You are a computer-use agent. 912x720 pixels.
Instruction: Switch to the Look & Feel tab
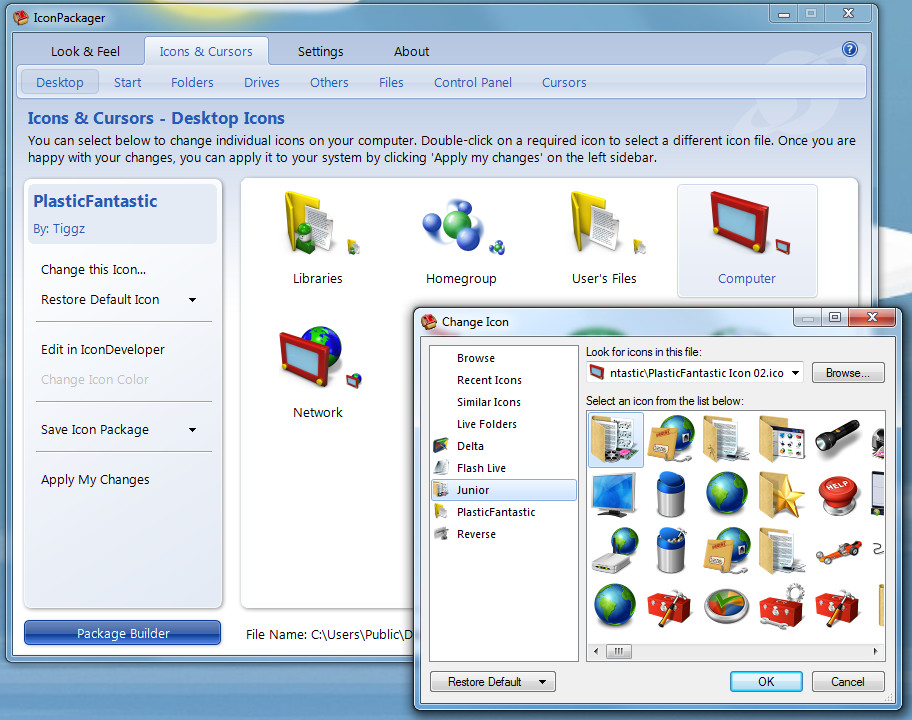[x=85, y=52]
